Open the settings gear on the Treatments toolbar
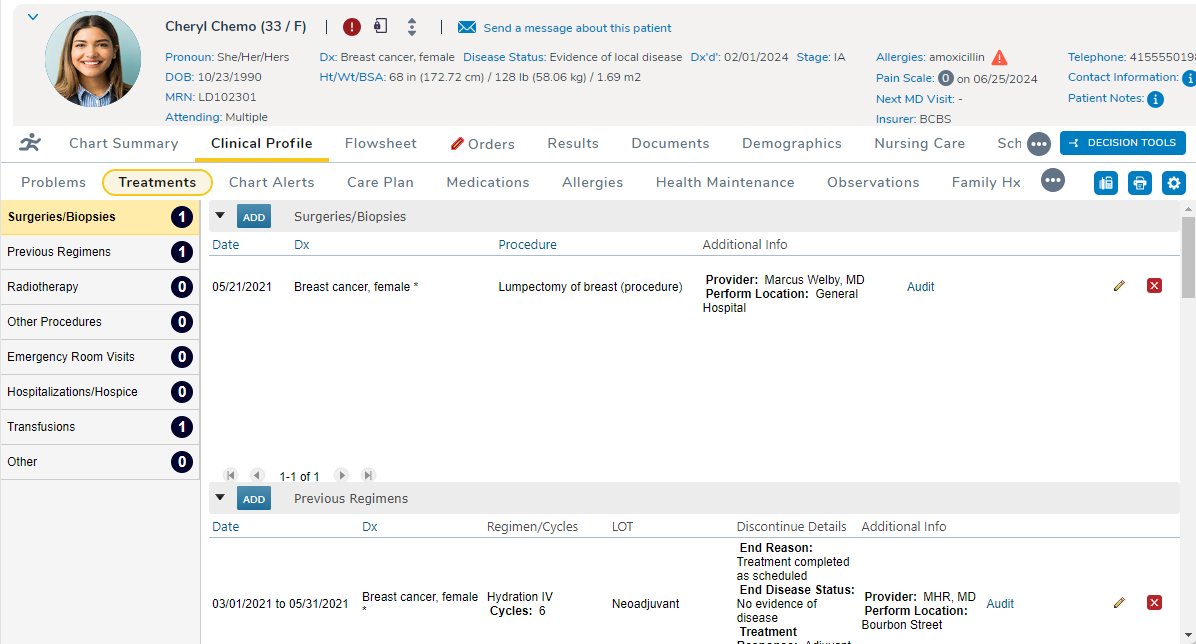Screen dimensions: 1196x644 pyautogui.click(x=1174, y=183)
